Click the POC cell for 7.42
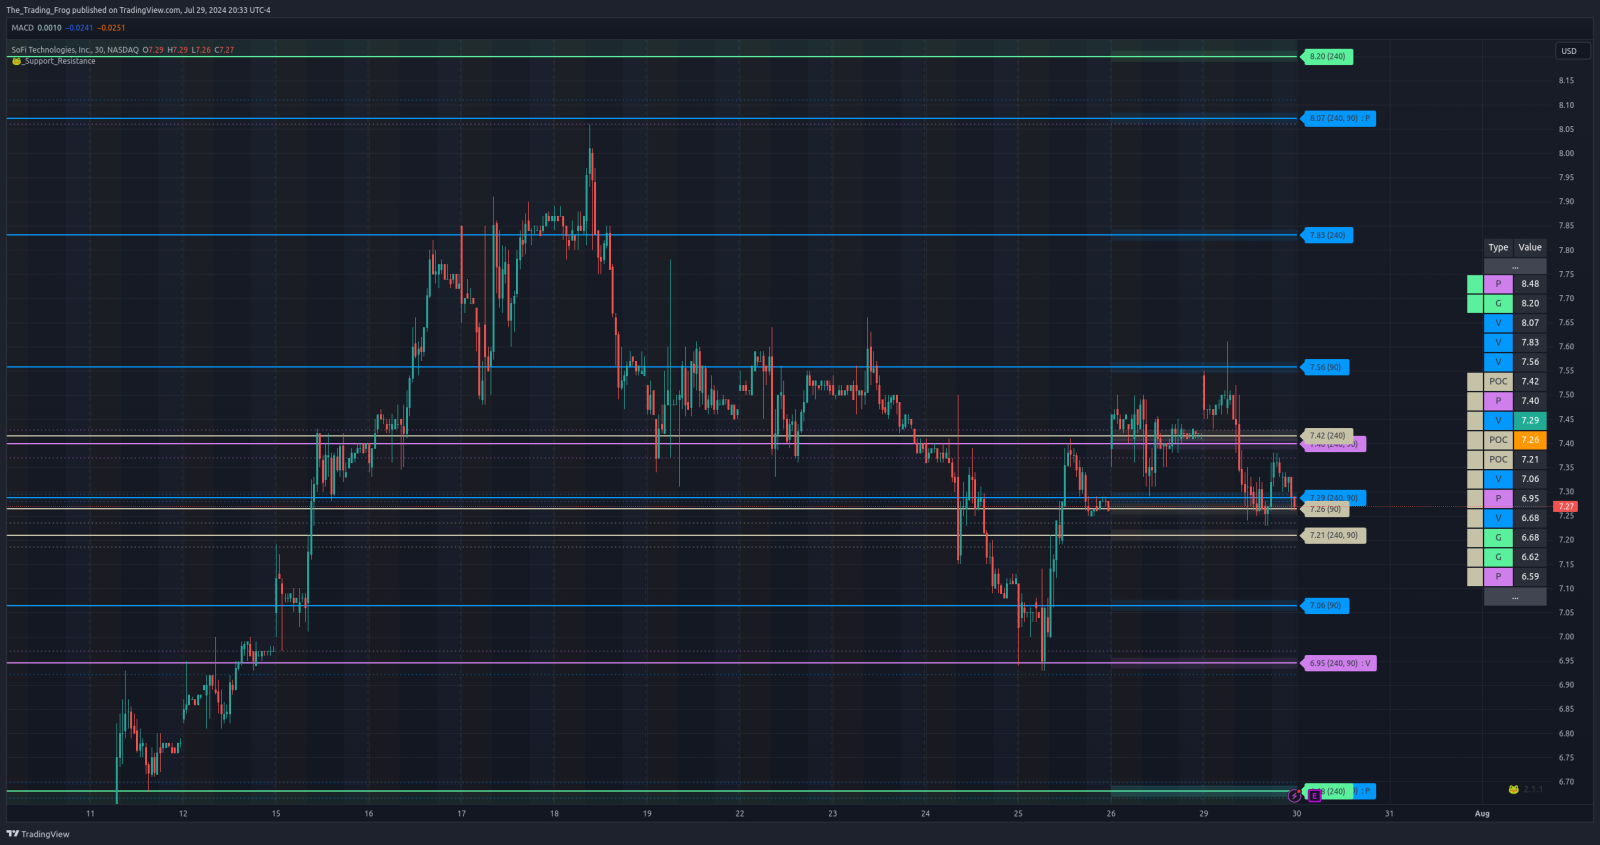 (x=1498, y=381)
